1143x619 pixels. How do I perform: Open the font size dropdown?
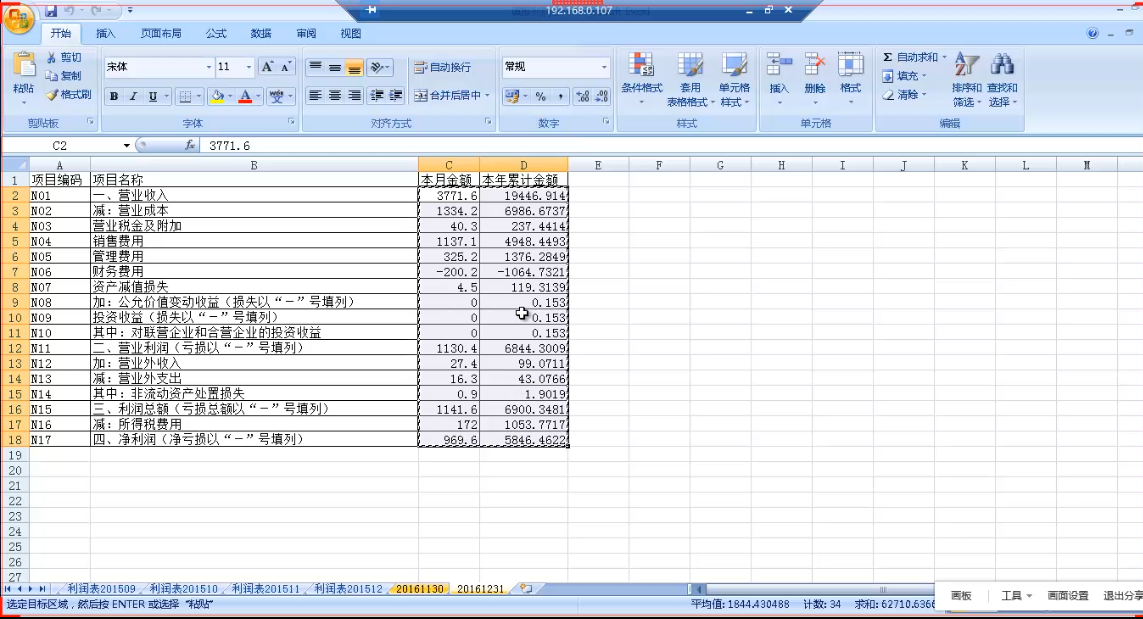click(248, 67)
